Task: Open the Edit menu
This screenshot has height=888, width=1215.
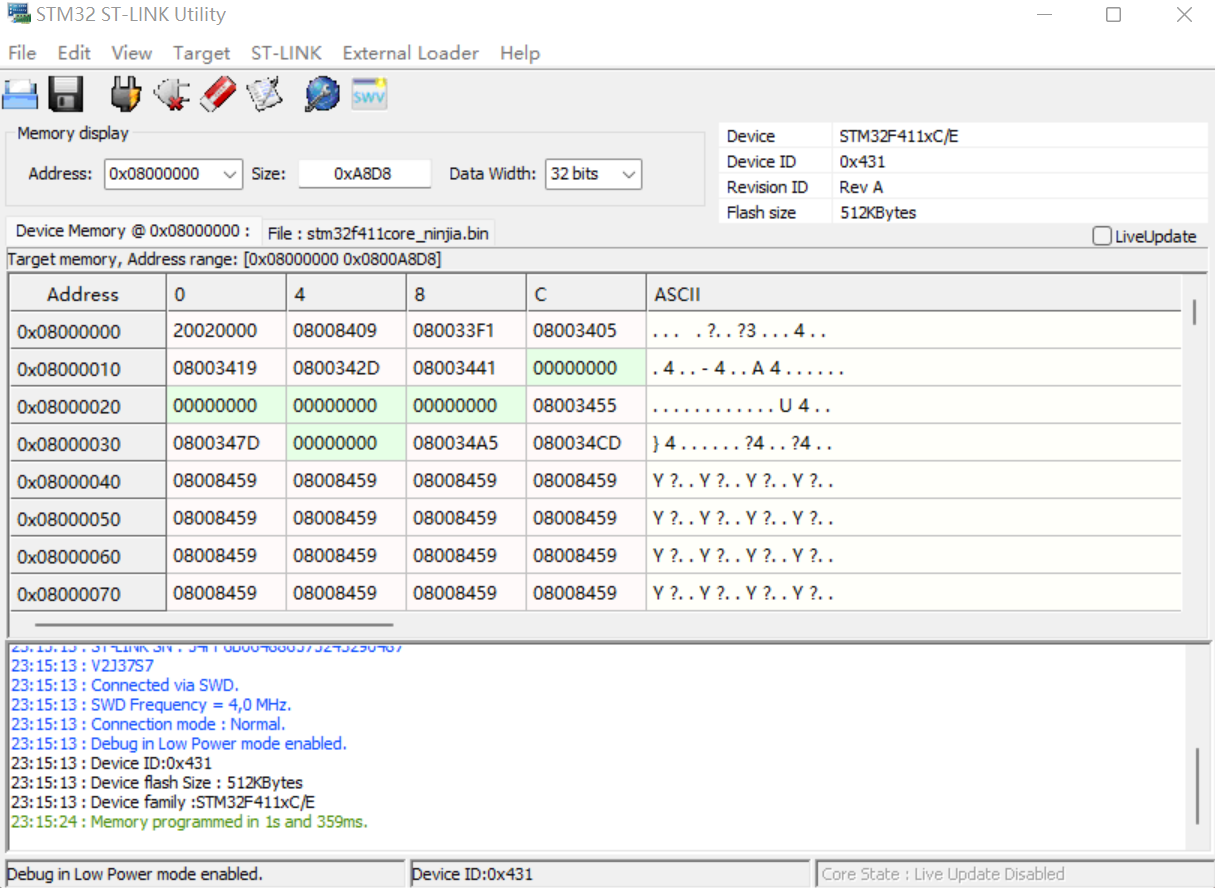Action: click(x=74, y=53)
